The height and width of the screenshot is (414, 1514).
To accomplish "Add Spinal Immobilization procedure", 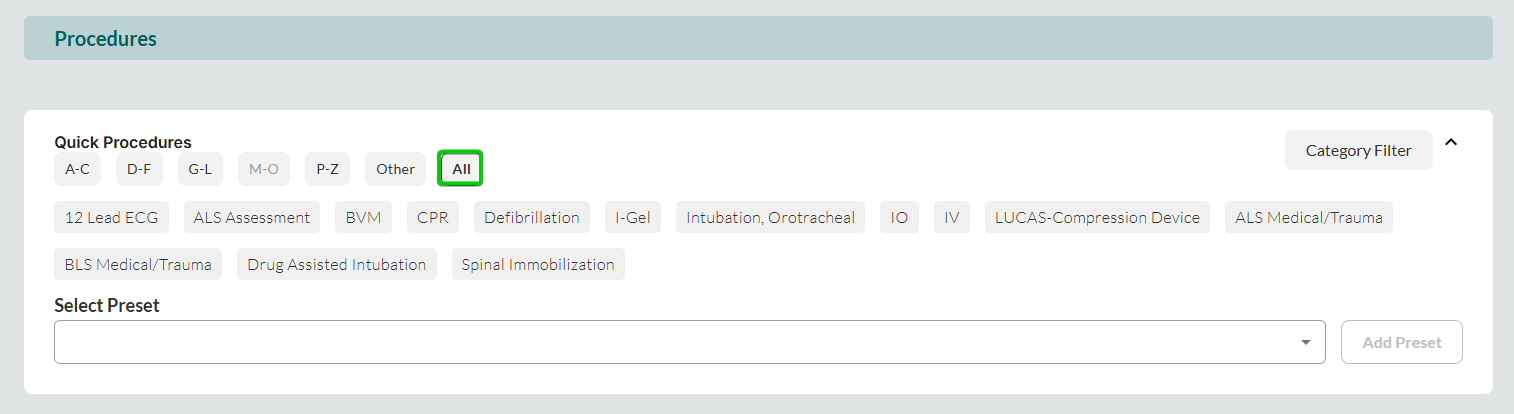I will point(538,265).
